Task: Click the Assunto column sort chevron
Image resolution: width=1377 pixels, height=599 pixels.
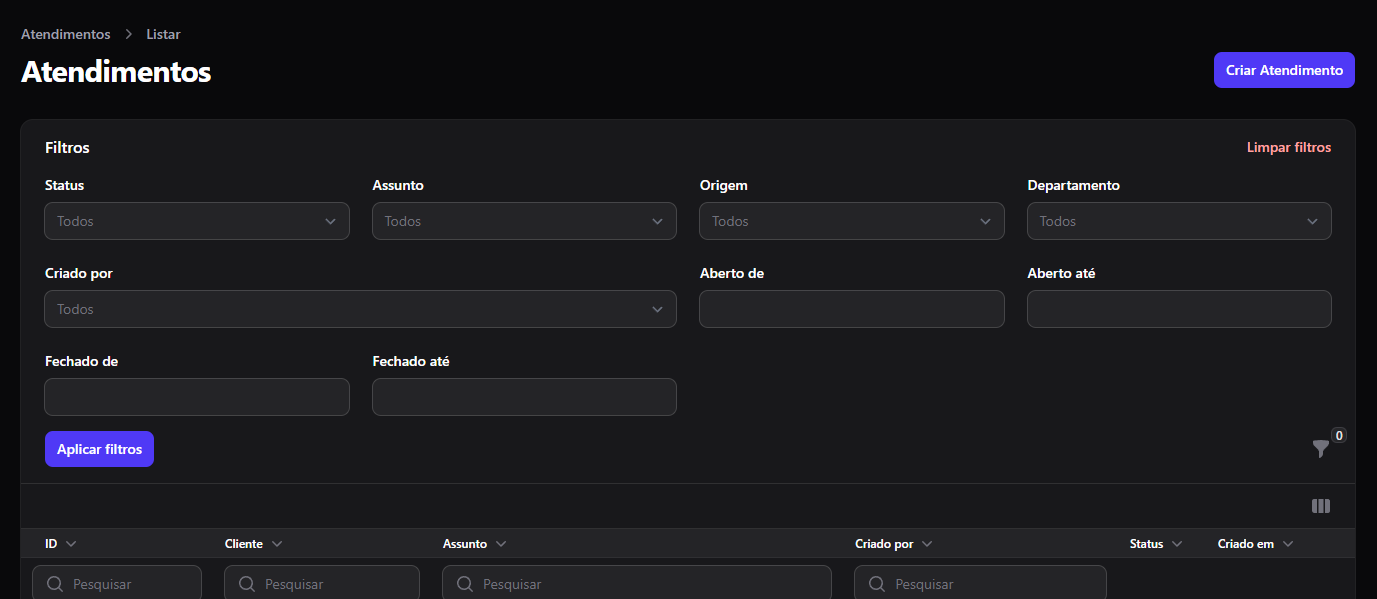Action: pos(501,544)
